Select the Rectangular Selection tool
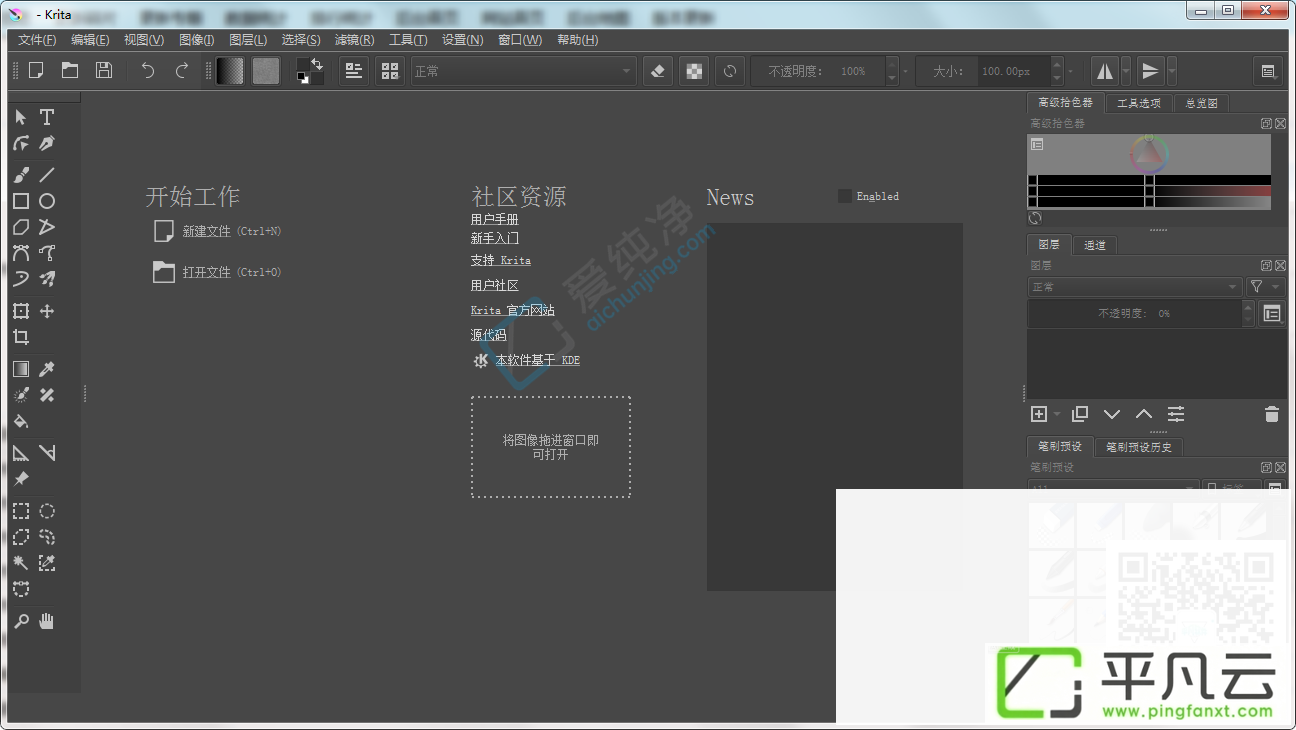 tap(21, 511)
